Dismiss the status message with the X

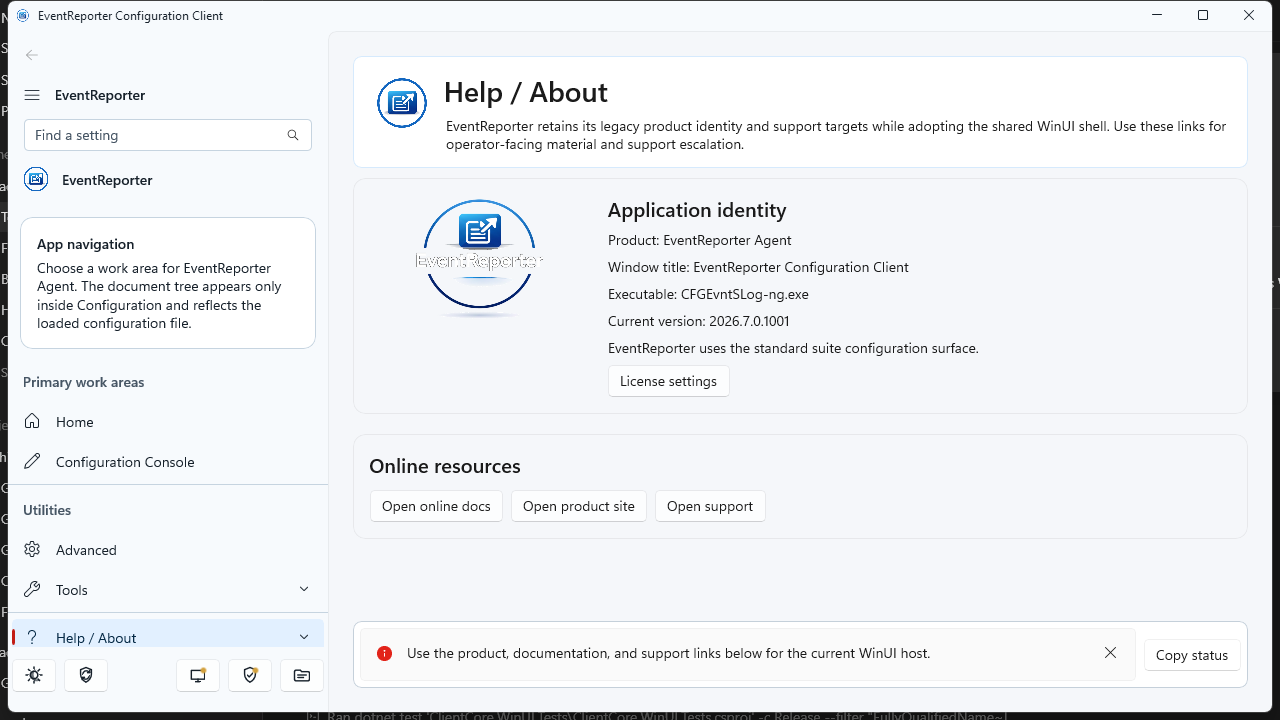(x=1111, y=653)
